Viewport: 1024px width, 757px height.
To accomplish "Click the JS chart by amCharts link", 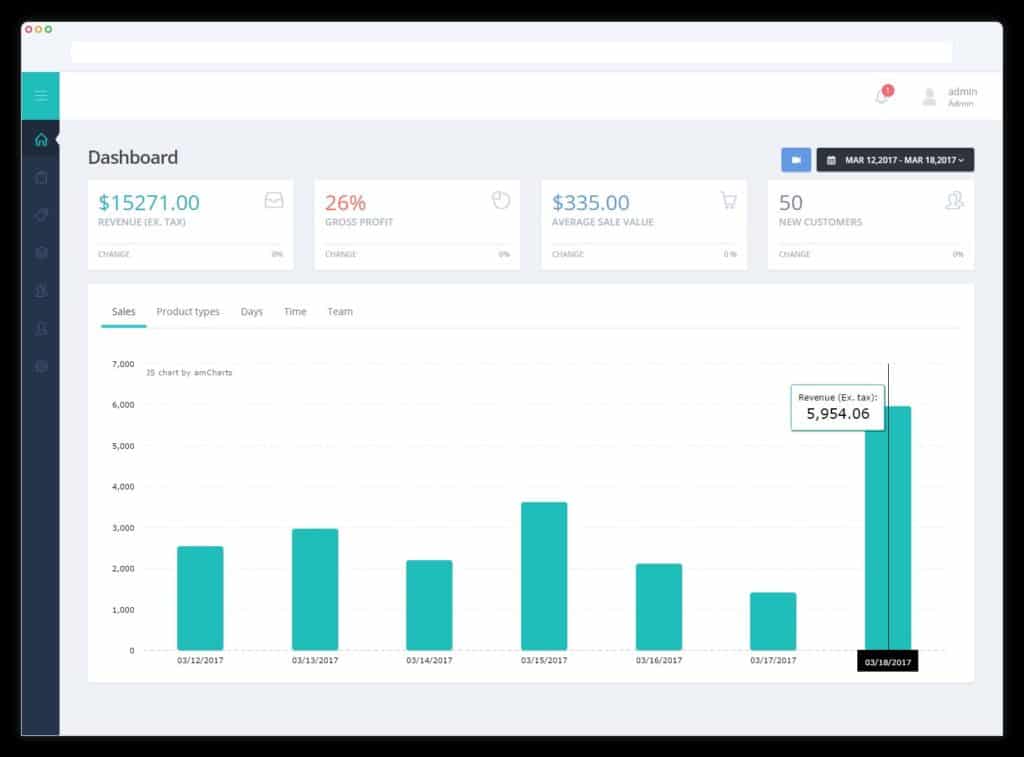I will tap(189, 372).
